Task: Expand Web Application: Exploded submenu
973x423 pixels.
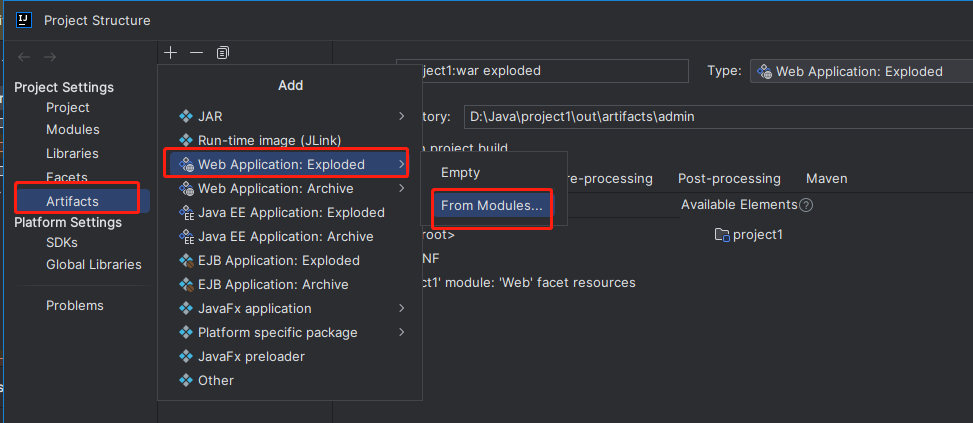Action: 281,164
